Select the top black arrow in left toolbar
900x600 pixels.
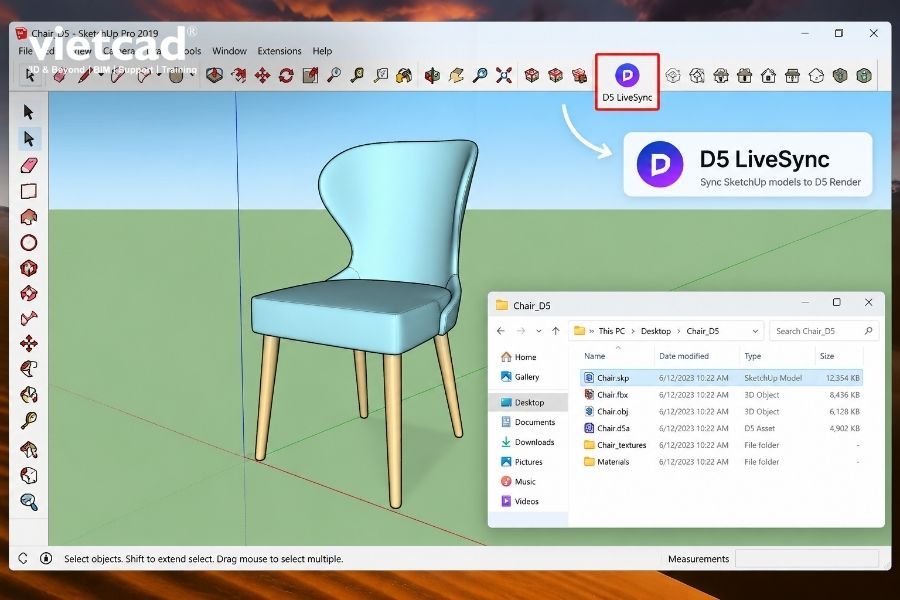tap(28, 112)
